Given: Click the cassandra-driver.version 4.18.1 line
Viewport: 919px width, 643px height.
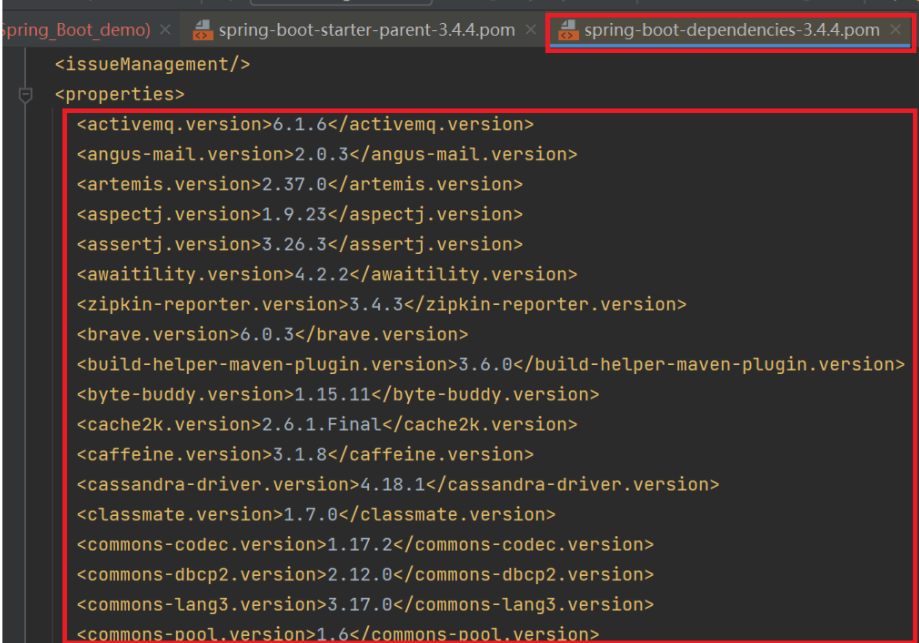Looking at the screenshot, I should pyautogui.click(x=398, y=484).
